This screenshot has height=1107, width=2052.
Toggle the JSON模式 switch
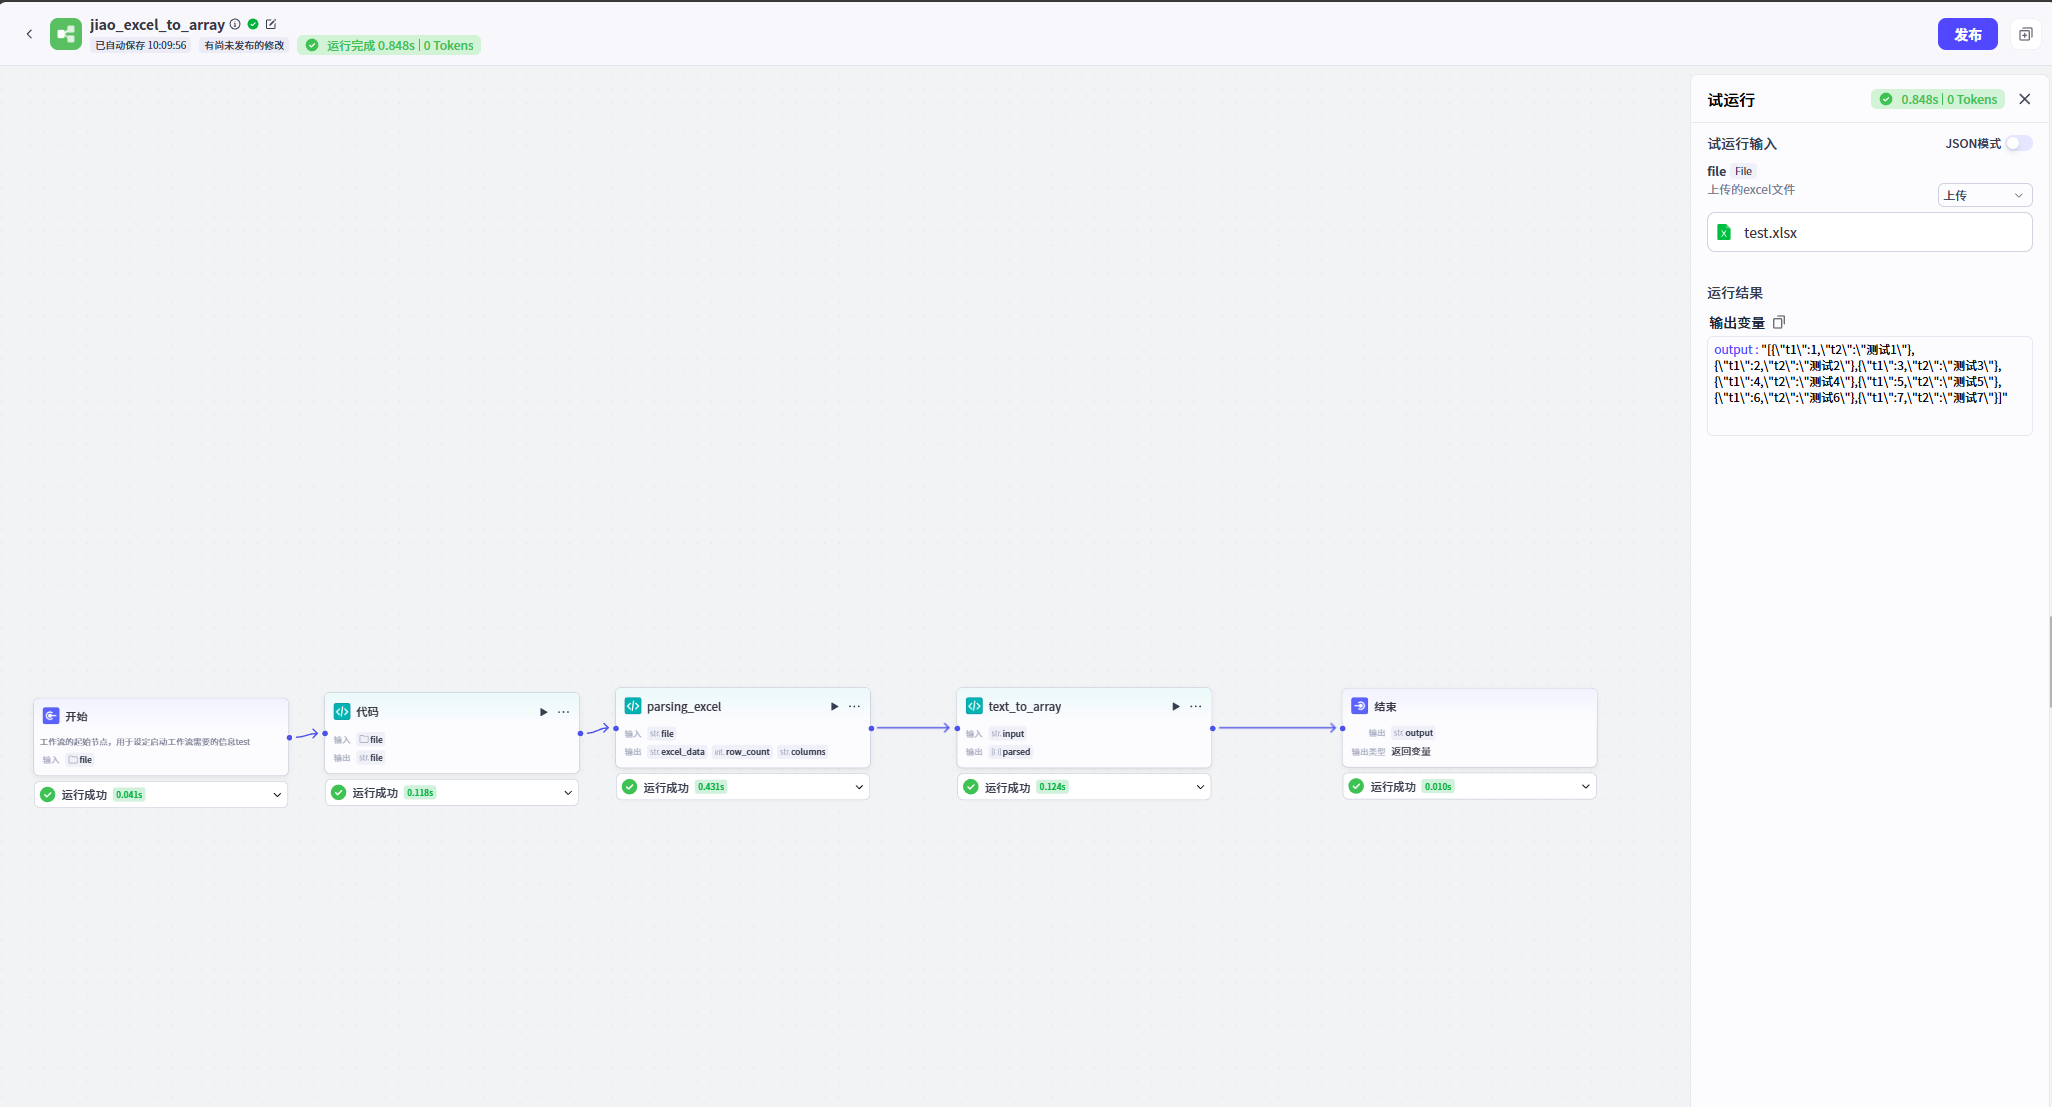[2018, 143]
